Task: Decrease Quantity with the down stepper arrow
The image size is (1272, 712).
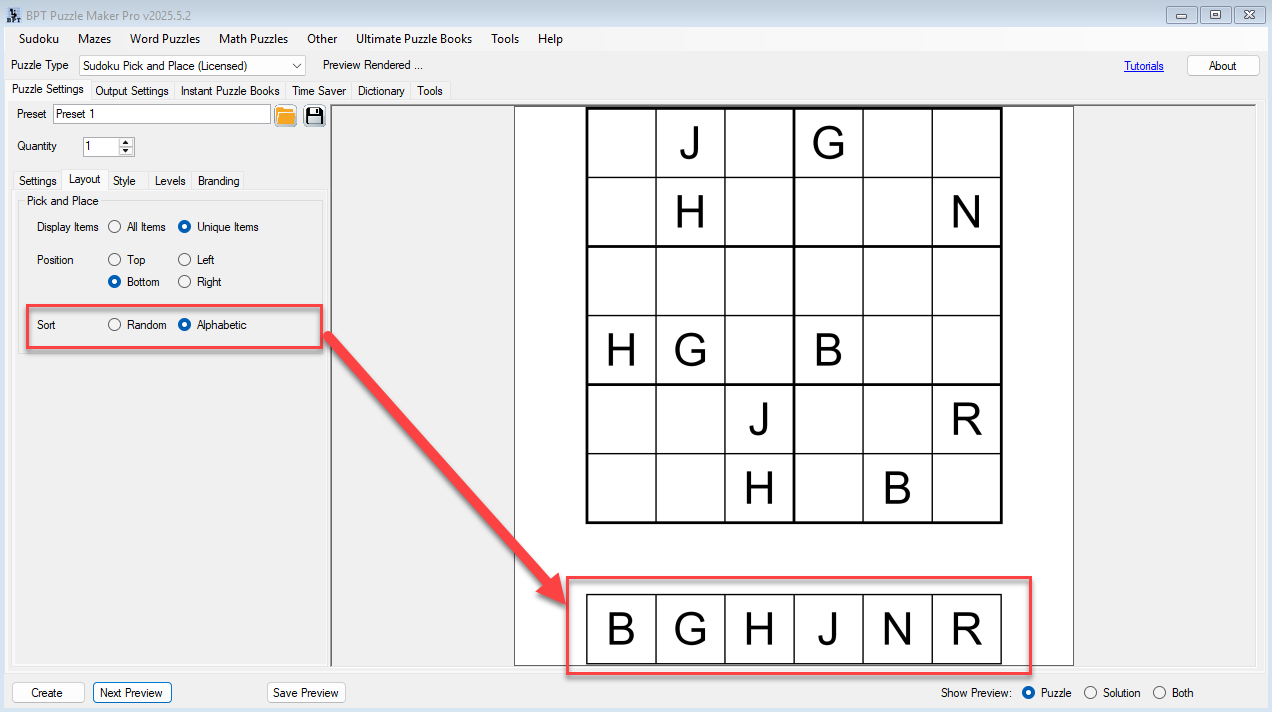Action: [x=125, y=150]
